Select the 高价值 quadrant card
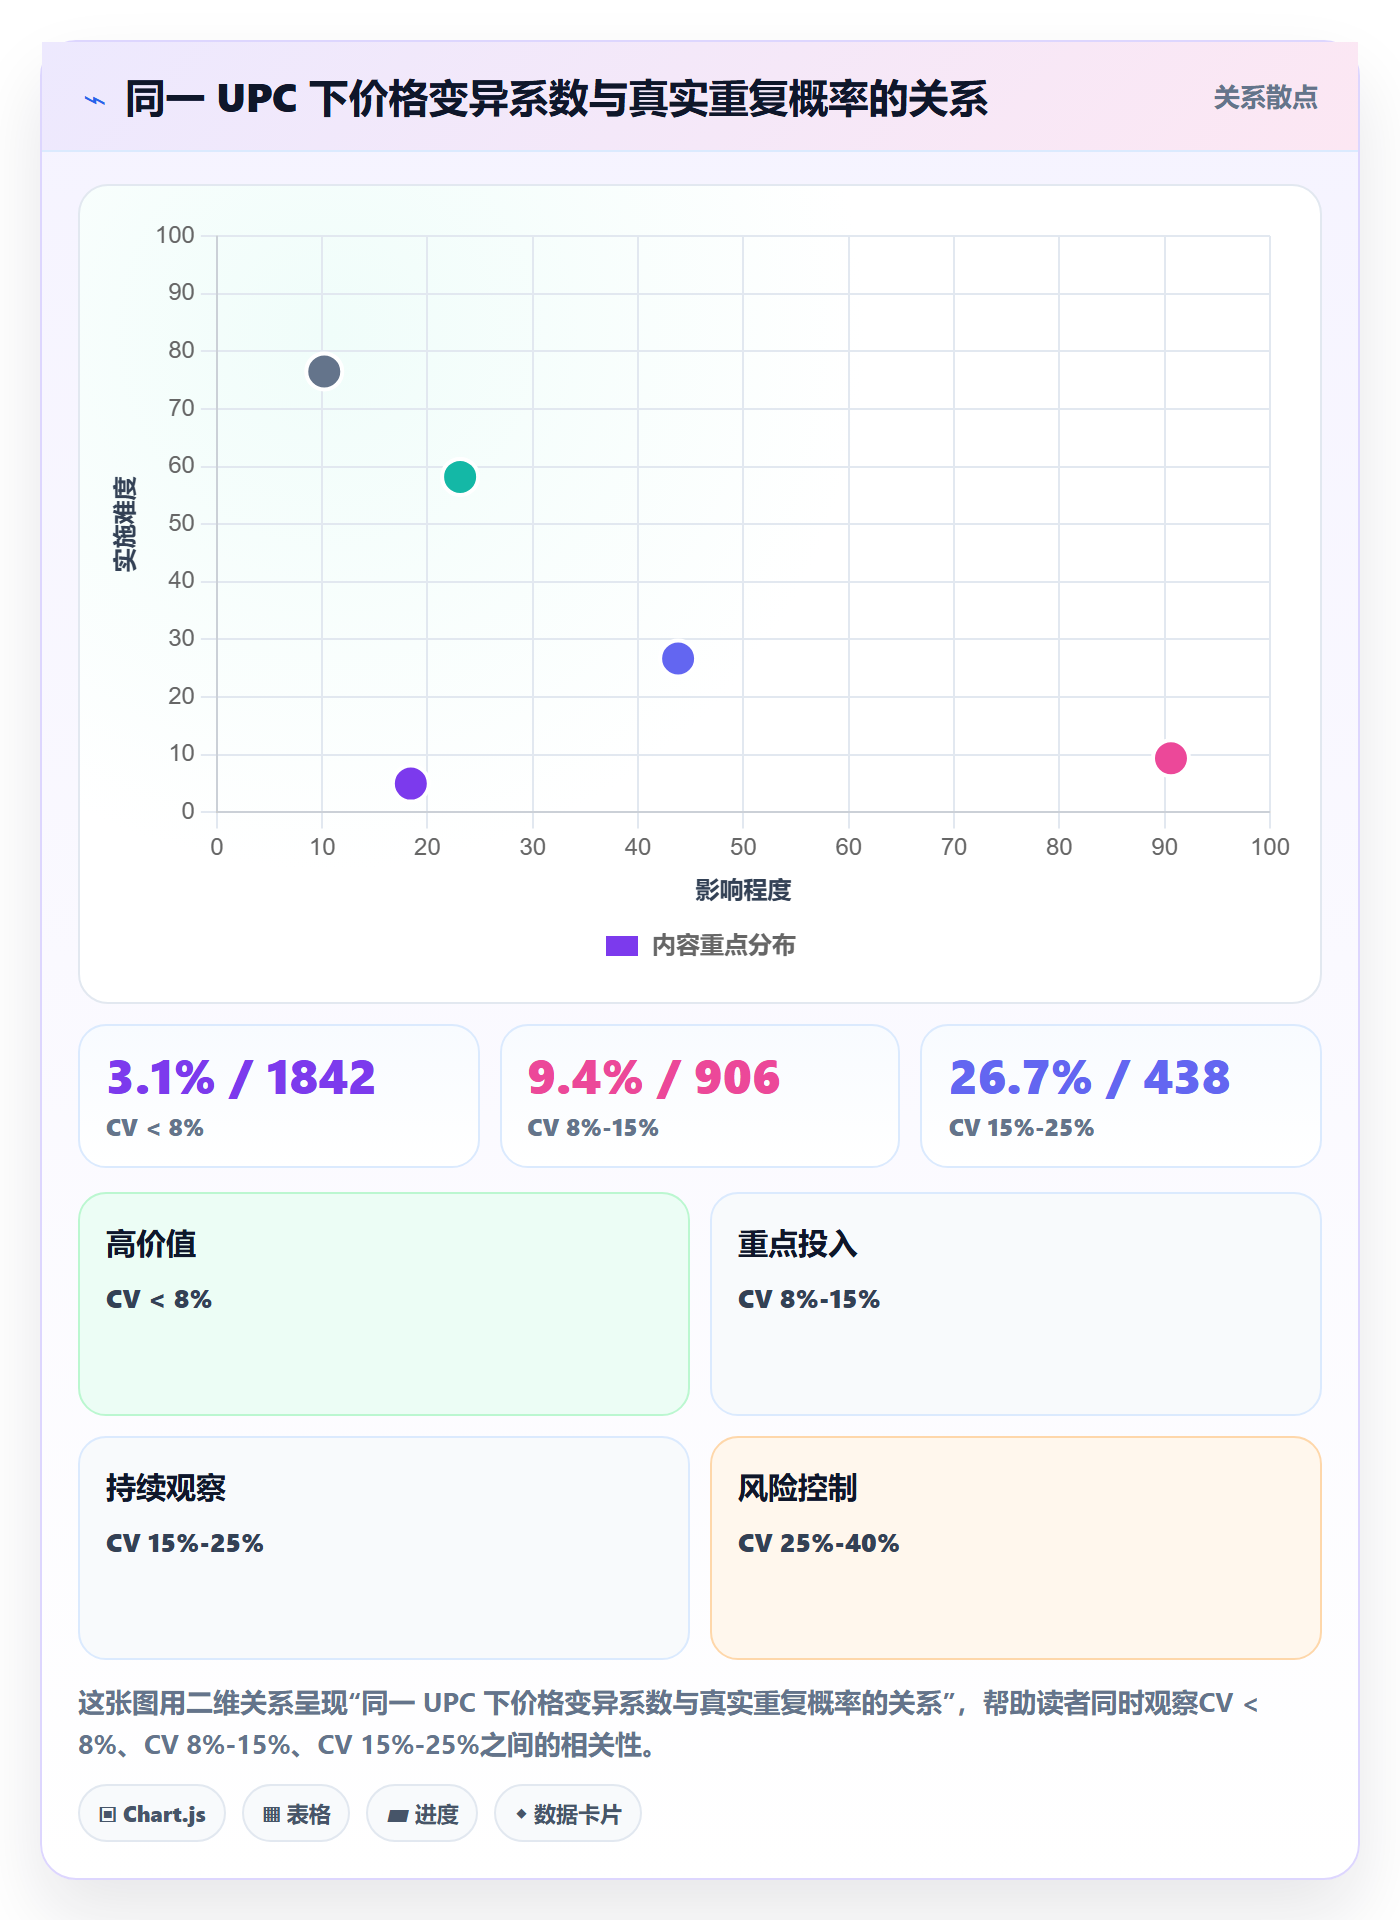1400x1920 pixels. tap(384, 1304)
